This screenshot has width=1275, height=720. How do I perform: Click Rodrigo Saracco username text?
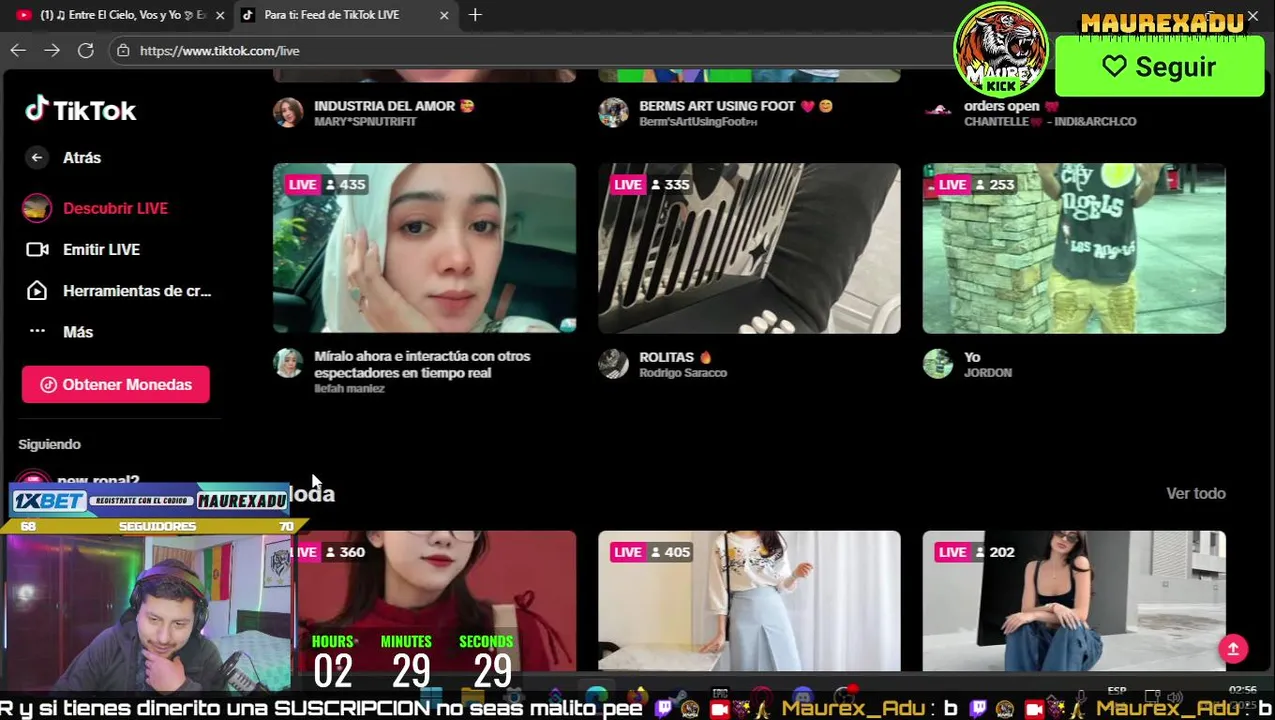click(x=683, y=373)
